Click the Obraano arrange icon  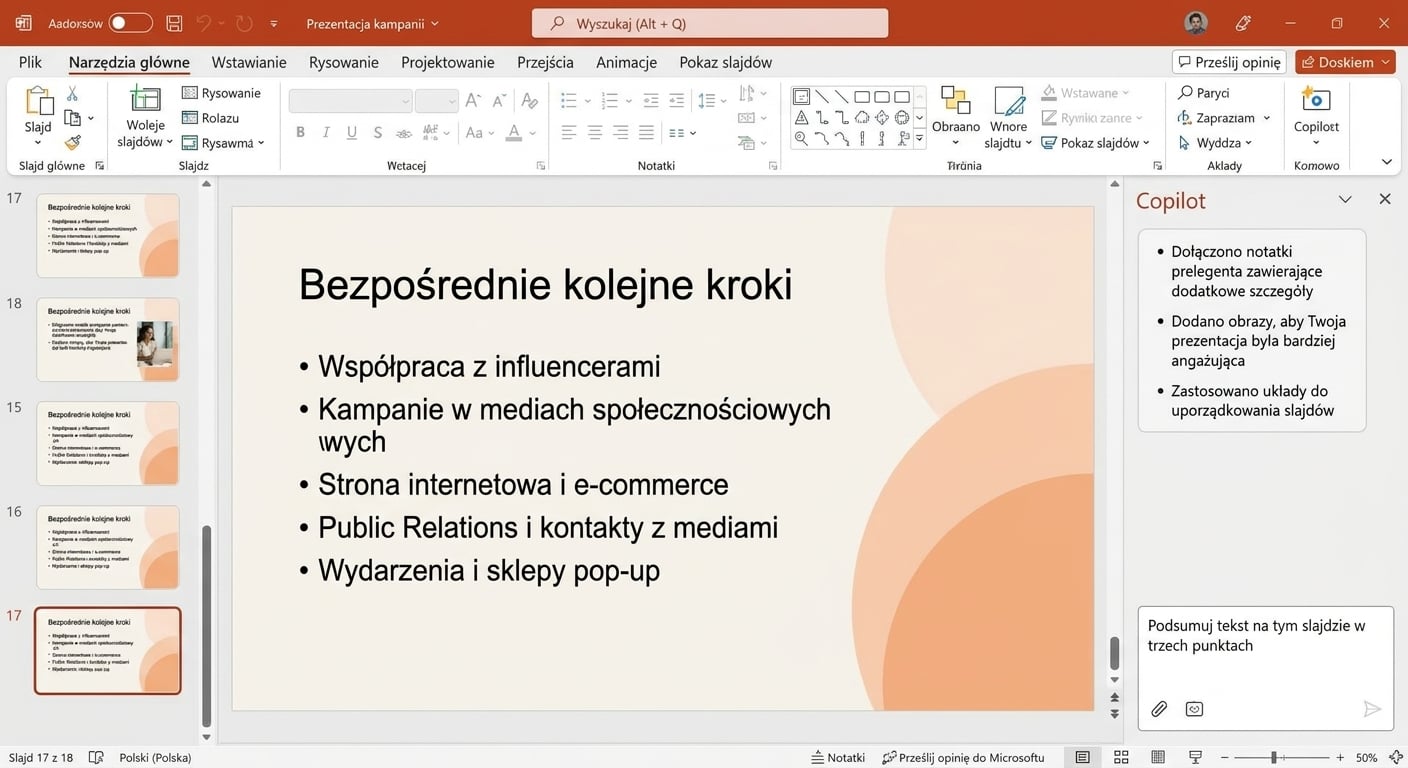click(x=956, y=101)
